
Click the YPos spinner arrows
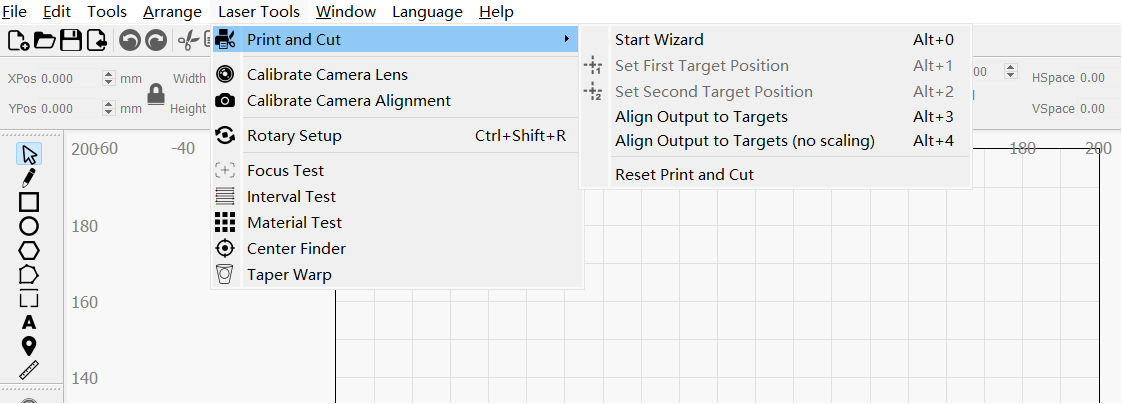(110, 108)
